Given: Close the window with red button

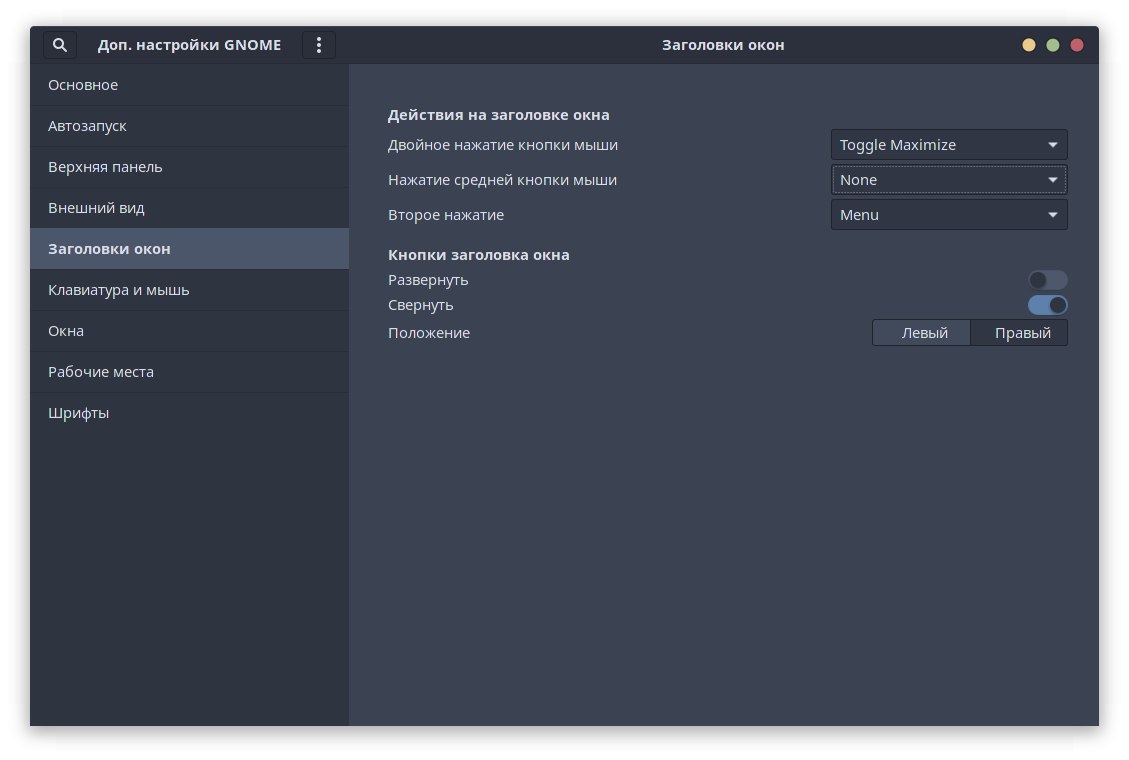Looking at the screenshot, I should (x=1077, y=45).
